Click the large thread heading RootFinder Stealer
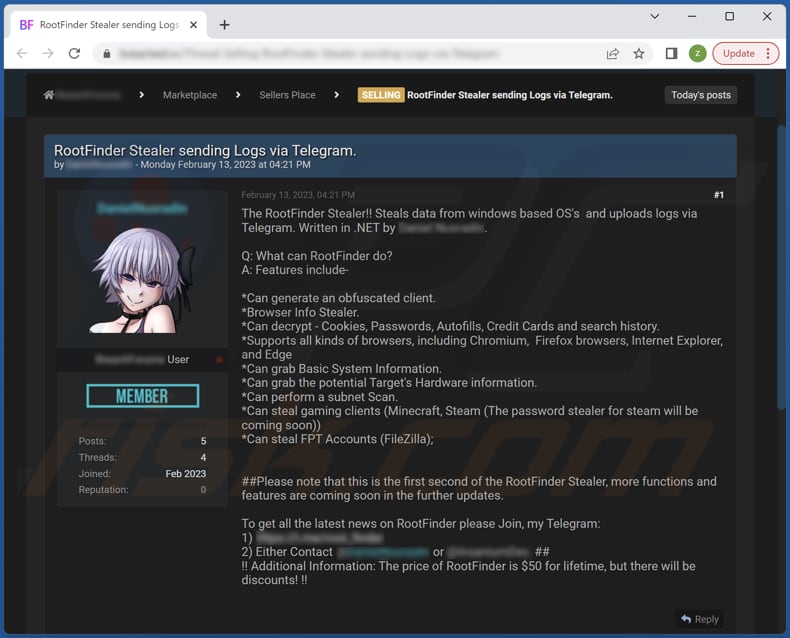 tap(205, 150)
